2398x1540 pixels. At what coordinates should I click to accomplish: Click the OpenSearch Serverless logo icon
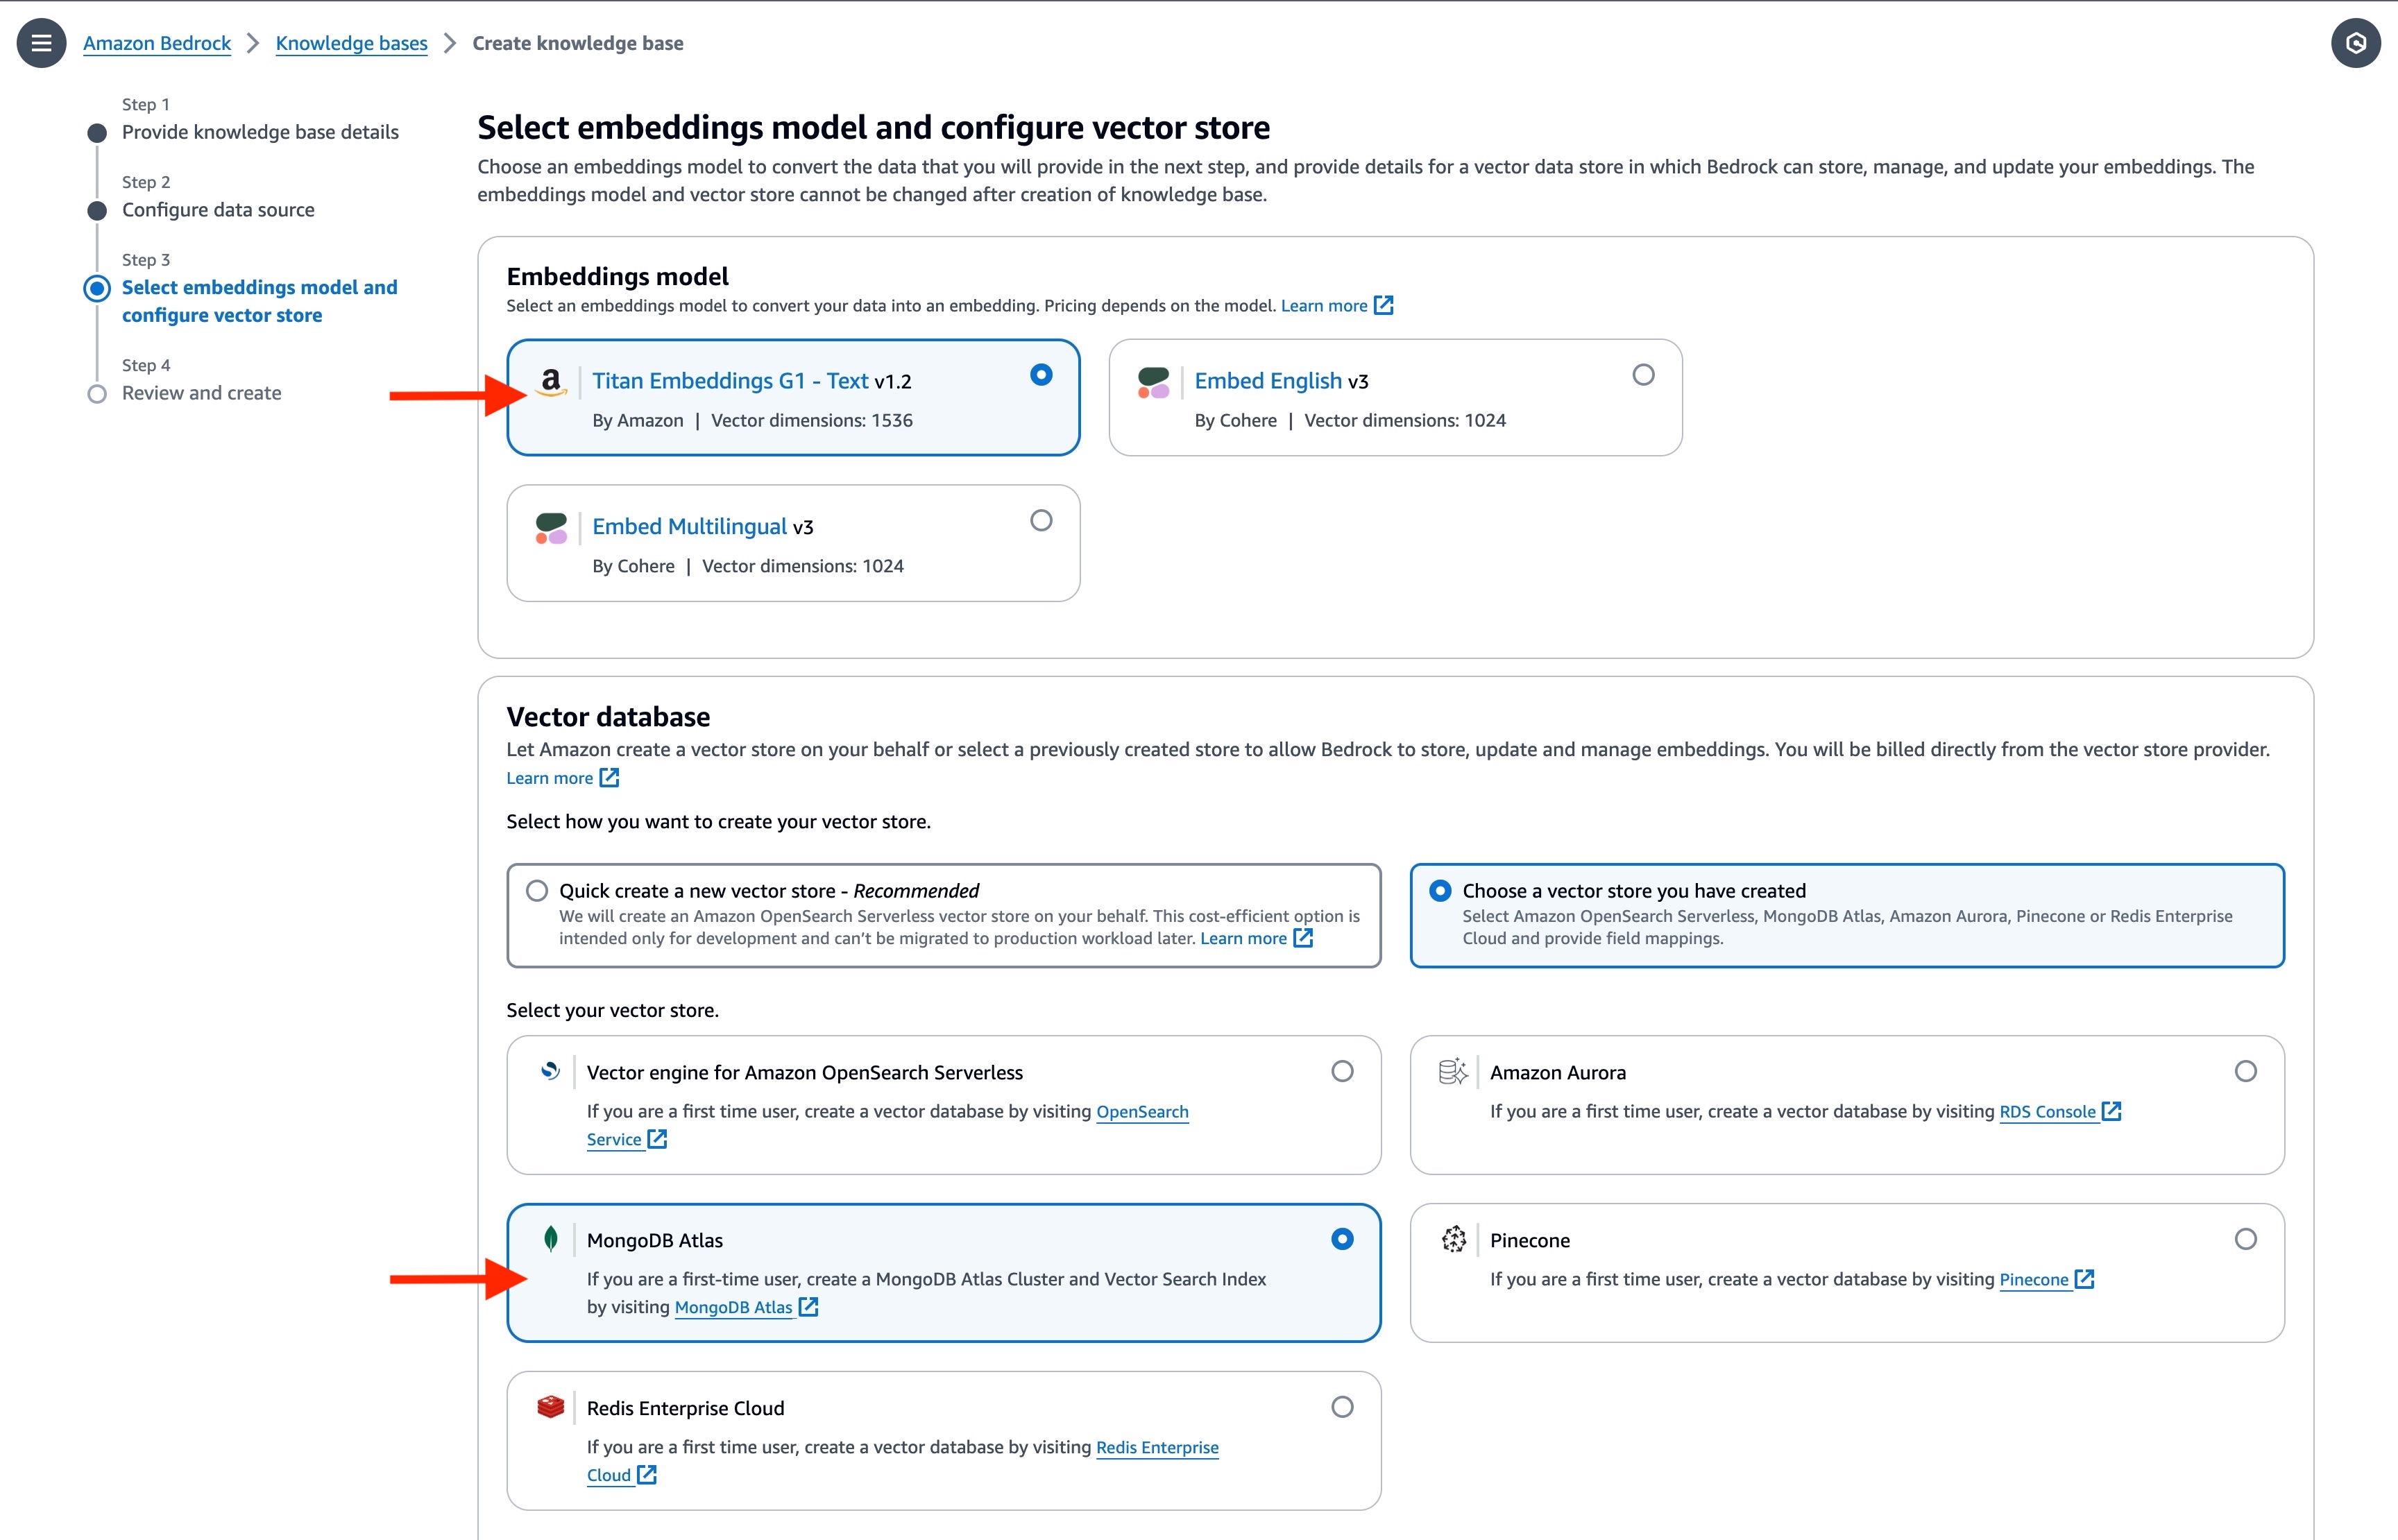coord(550,1071)
